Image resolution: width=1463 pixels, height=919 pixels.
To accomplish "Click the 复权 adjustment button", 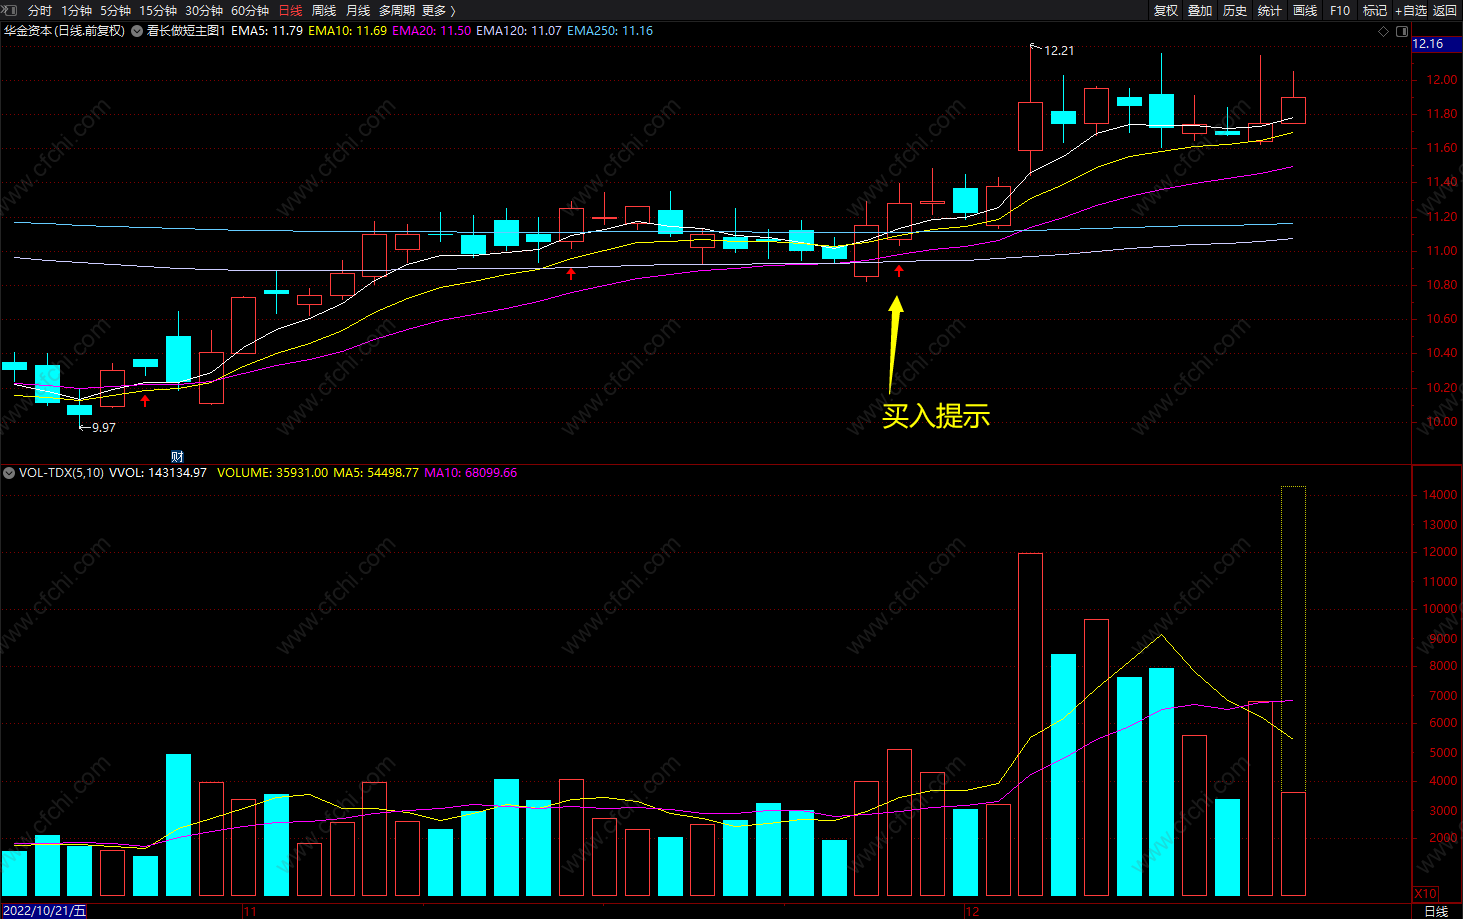I will coord(1166,10).
